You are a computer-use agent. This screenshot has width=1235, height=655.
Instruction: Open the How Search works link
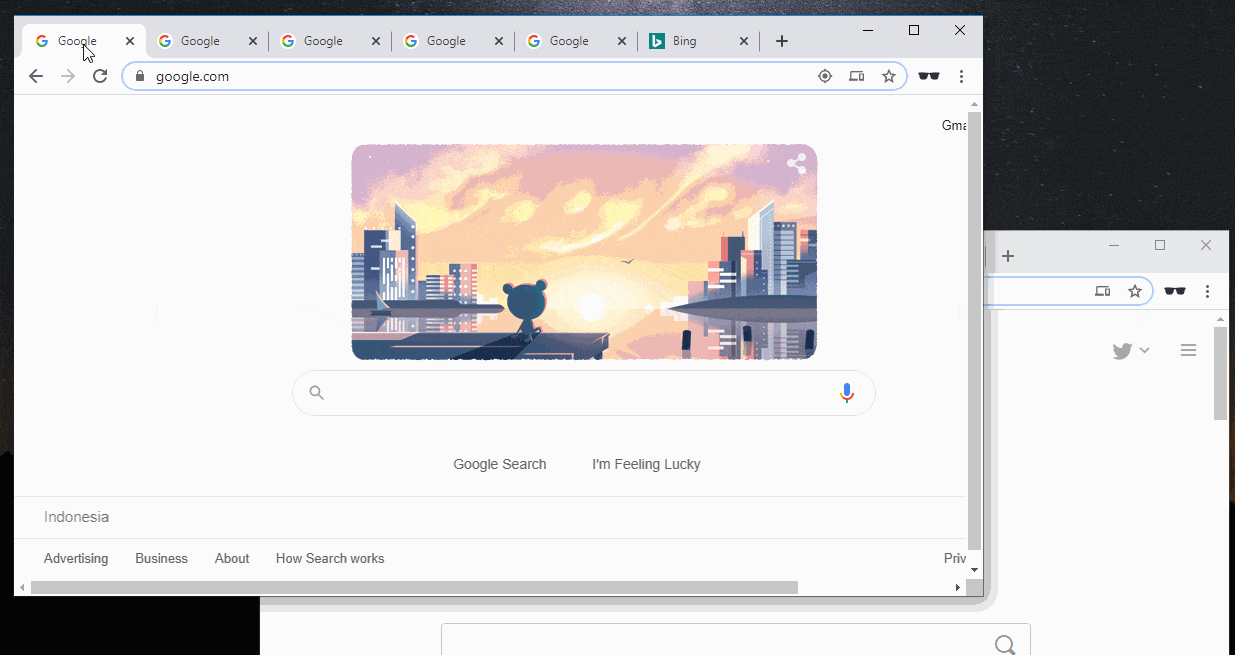click(x=330, y=559)
